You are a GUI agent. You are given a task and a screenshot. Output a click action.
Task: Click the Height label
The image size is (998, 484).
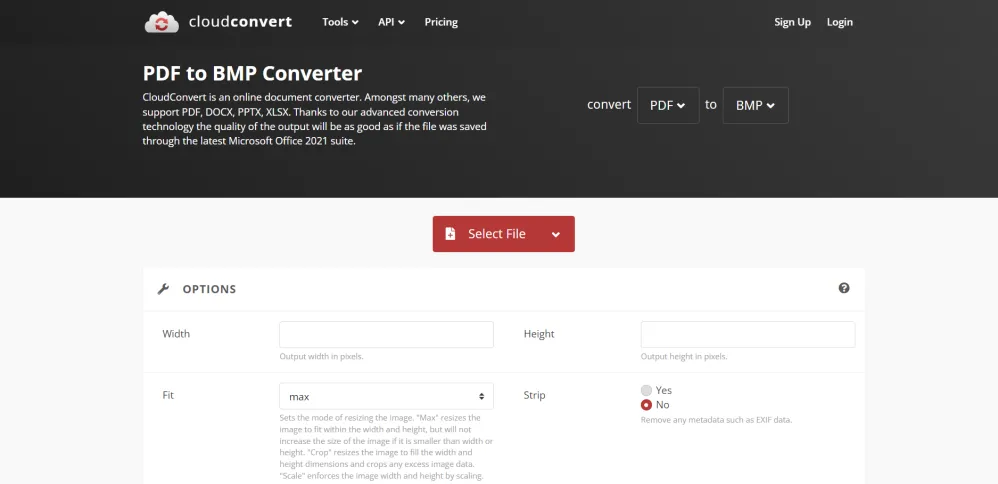pos(539,334)
